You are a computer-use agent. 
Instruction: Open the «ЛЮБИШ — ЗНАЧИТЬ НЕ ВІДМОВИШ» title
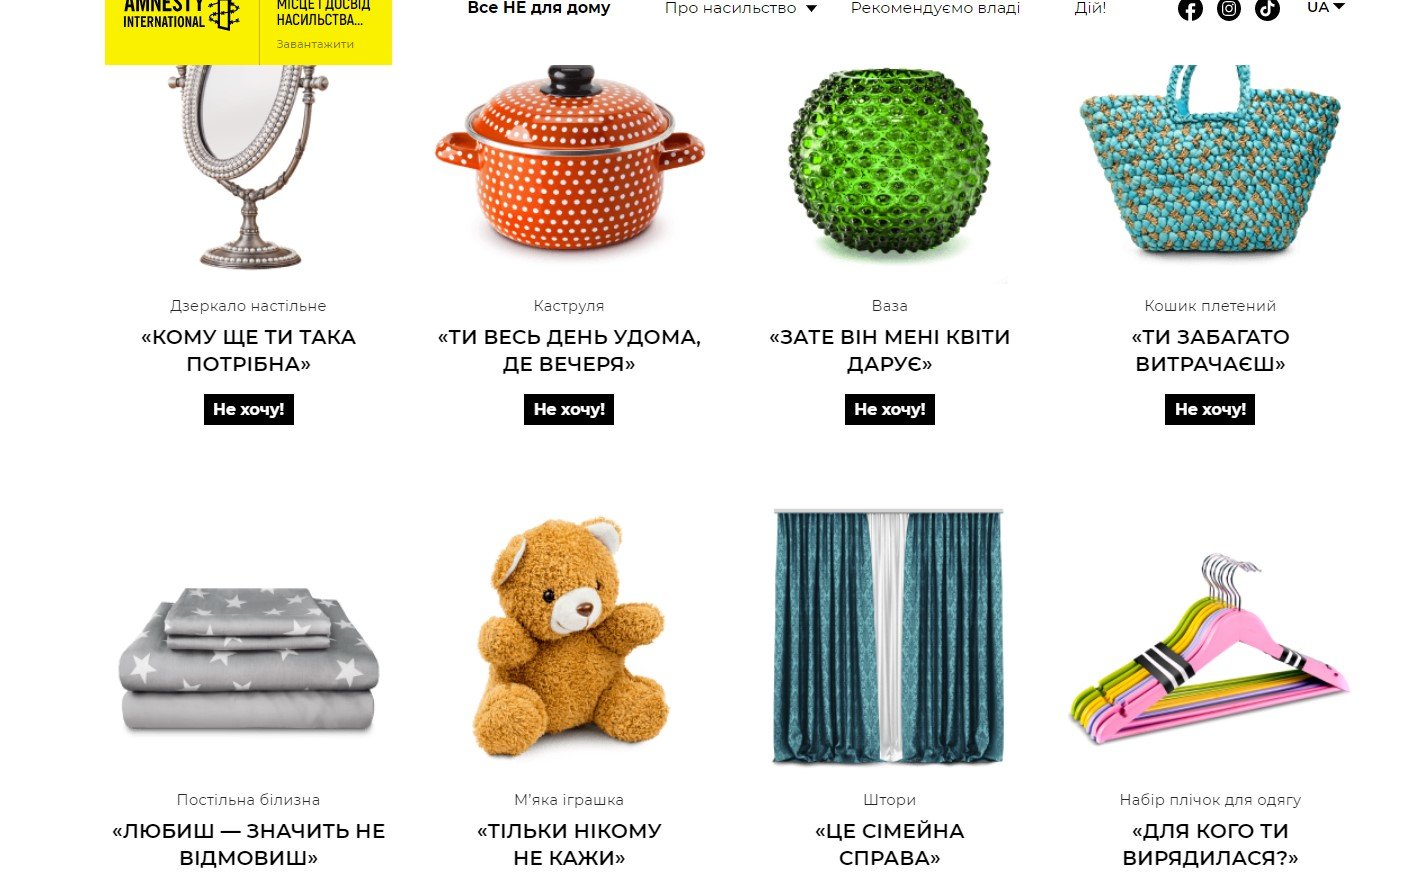click(x=248, y=844)
